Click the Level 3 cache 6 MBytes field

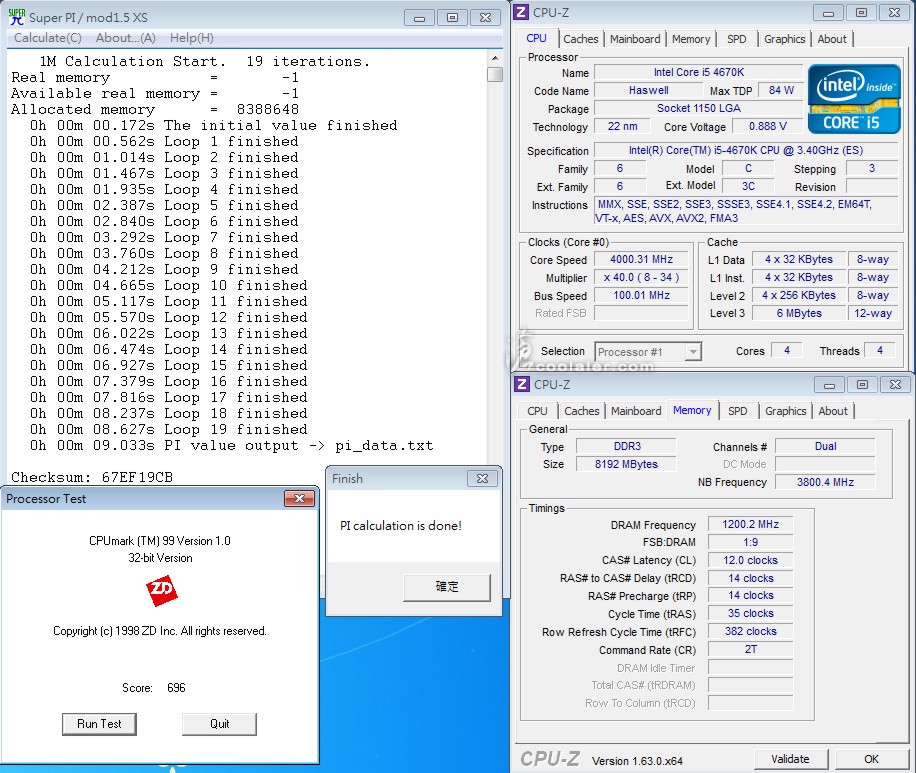point(799,313)
